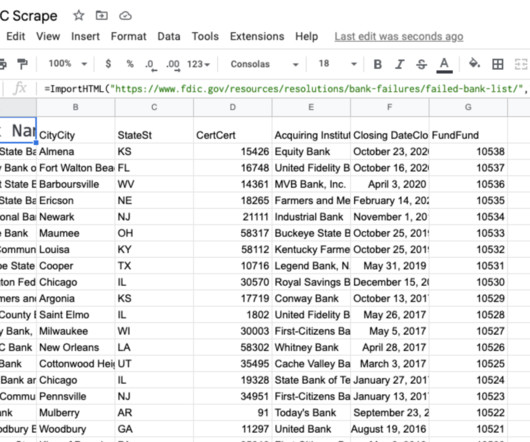Increase decimal places
Screen dimensions: 530x442
[173, 64]
